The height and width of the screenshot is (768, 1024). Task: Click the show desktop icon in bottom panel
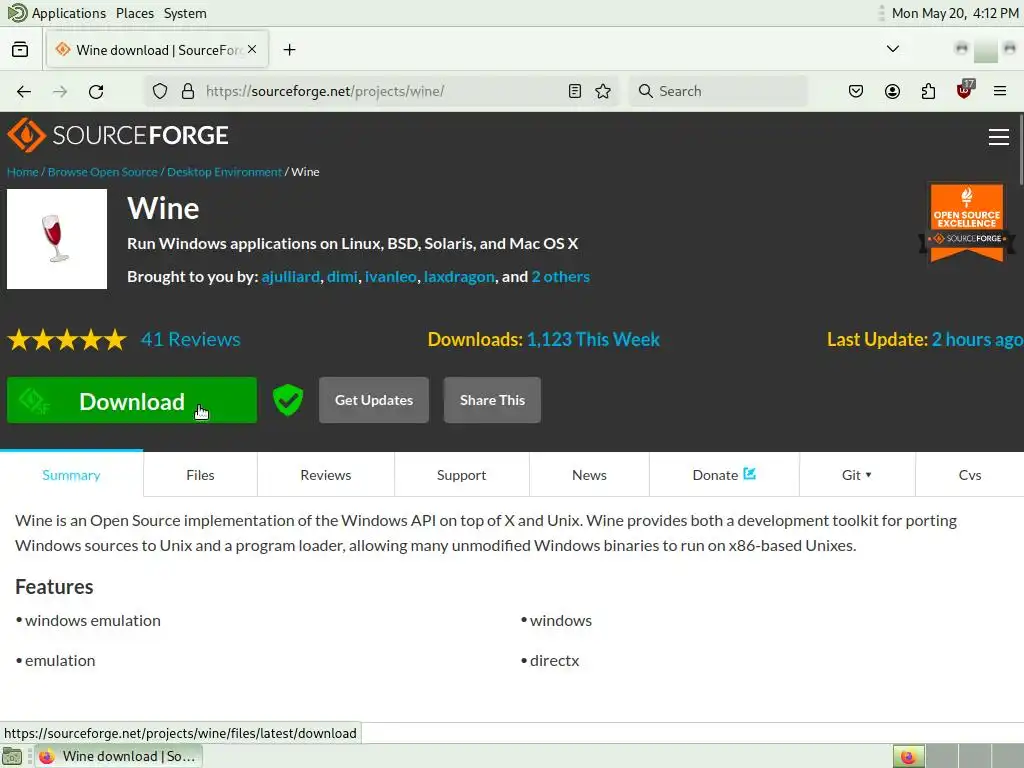point(12,756)
